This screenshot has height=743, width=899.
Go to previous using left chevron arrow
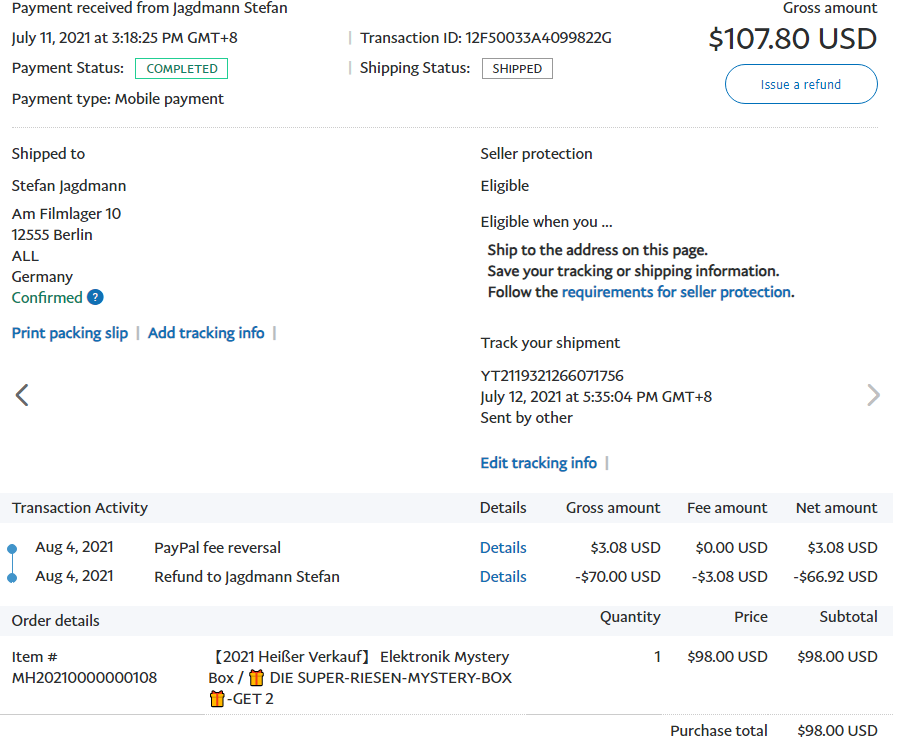[22, 395]
